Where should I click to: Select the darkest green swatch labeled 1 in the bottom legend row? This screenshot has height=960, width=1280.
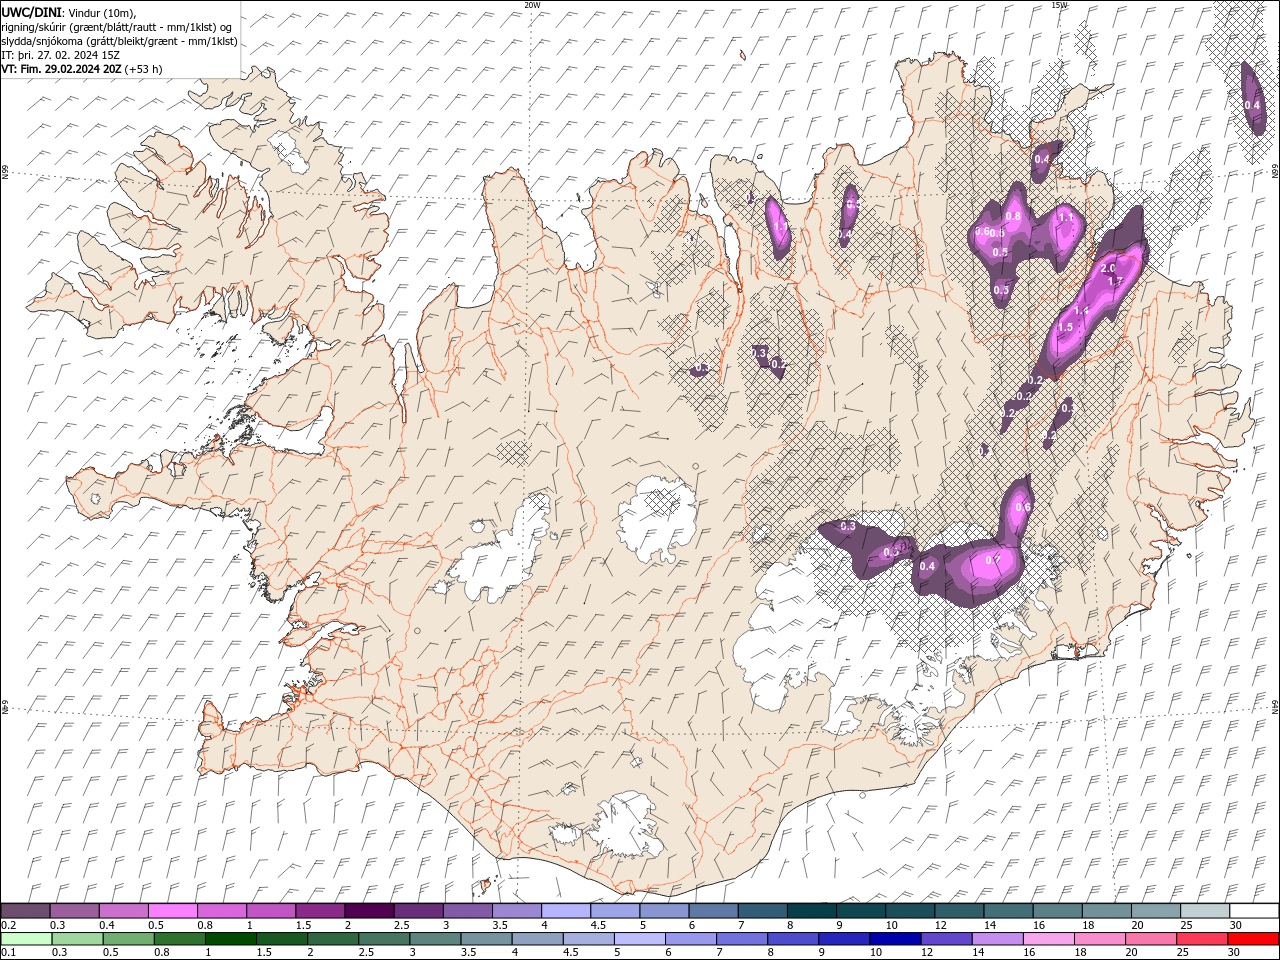pyautogui.click(x=230, y=939)
